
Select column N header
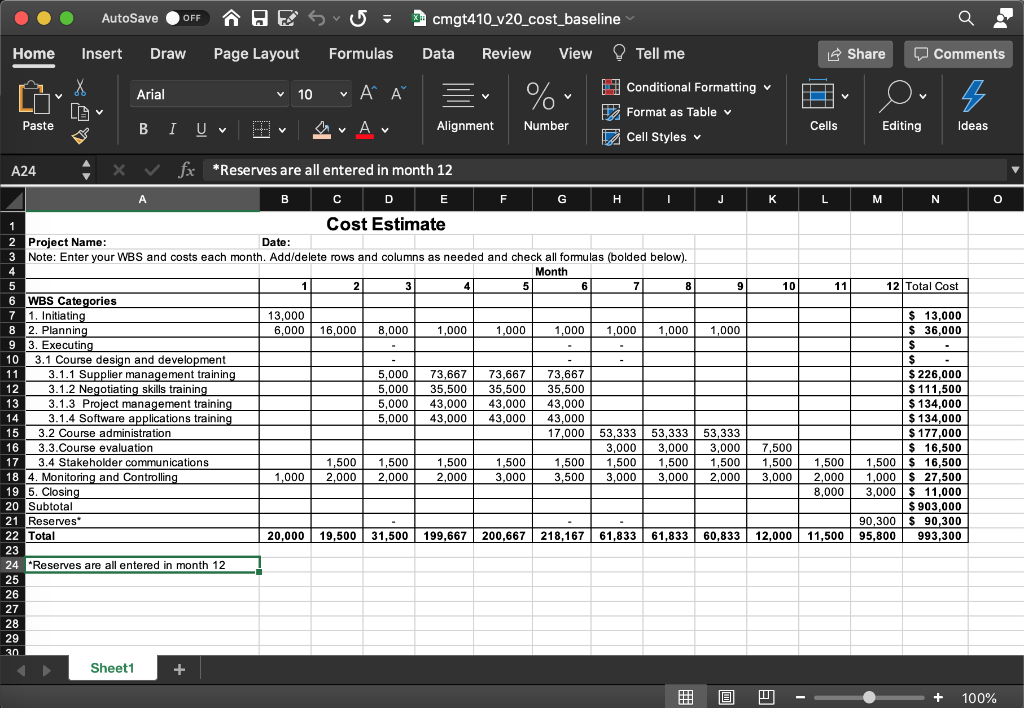point(935,199)
